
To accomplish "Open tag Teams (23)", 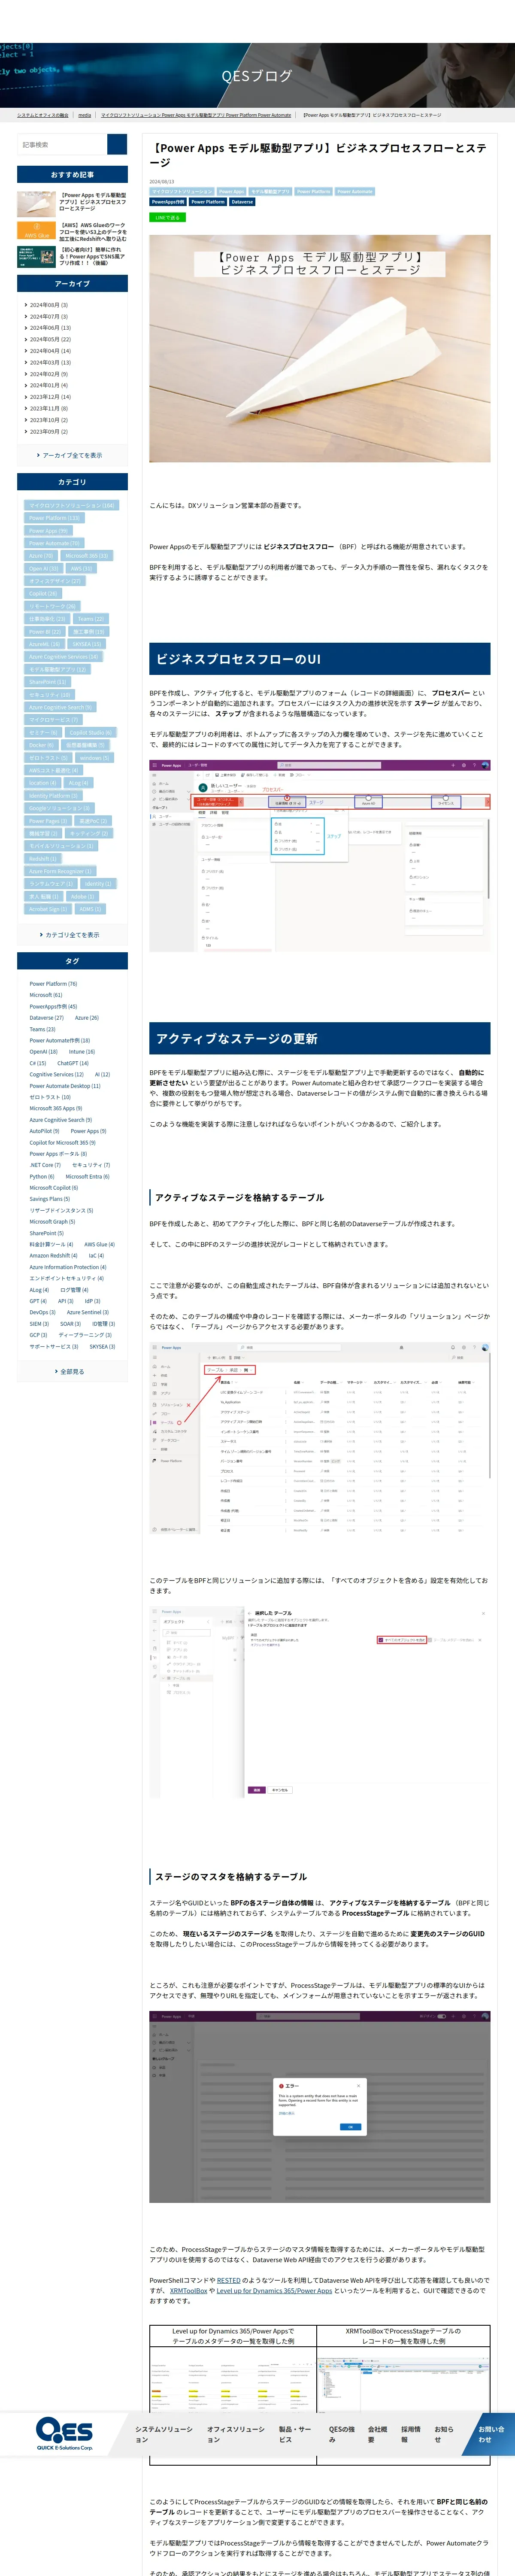I will 42,1029.
